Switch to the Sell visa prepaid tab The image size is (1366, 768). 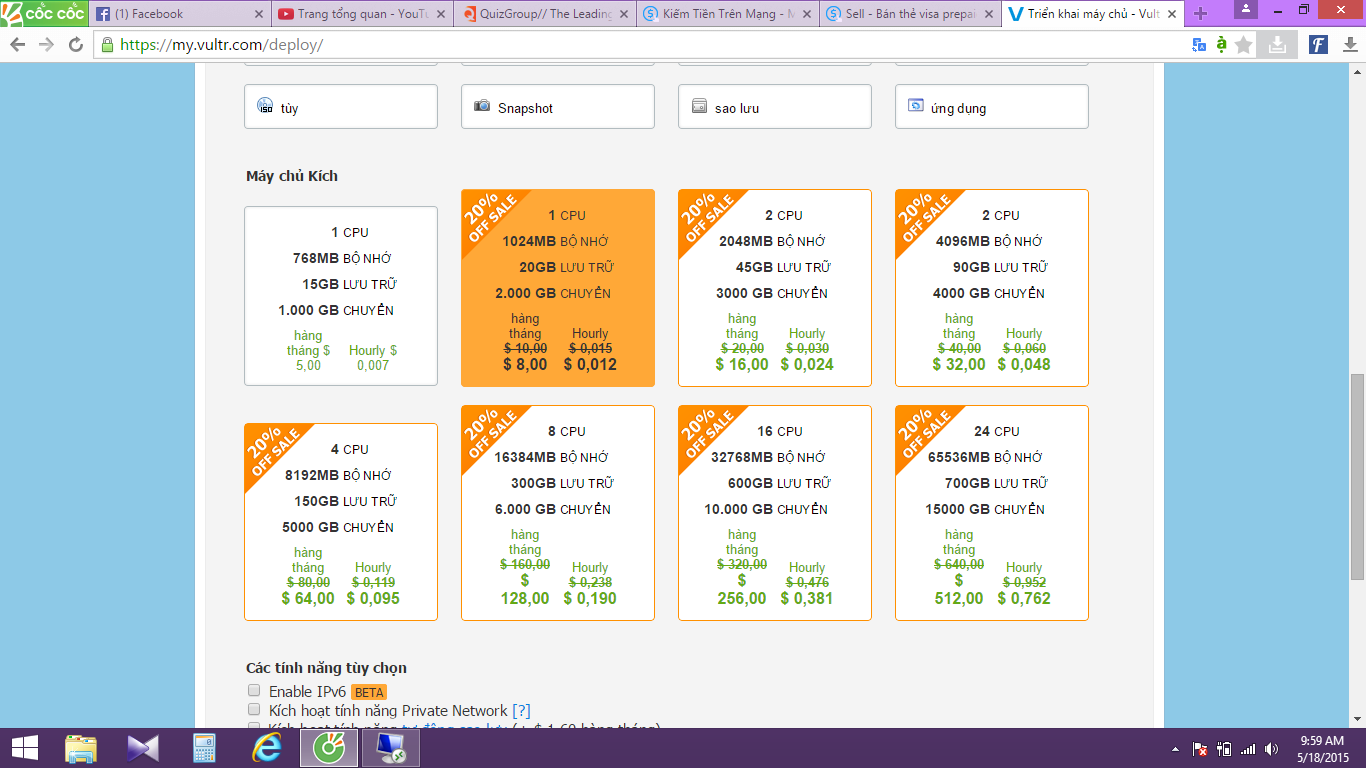point(908,14)
